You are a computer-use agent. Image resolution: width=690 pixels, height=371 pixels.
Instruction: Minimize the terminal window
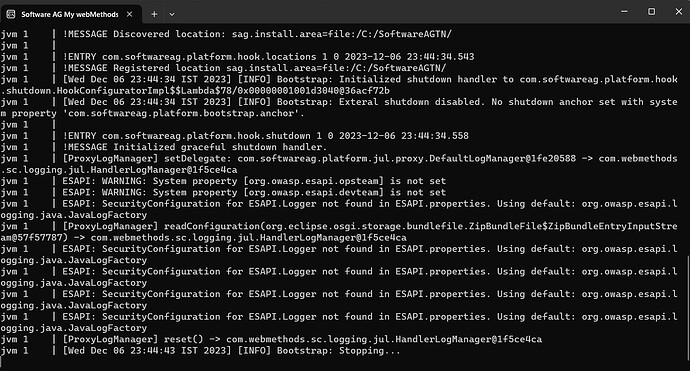point(624,11)
